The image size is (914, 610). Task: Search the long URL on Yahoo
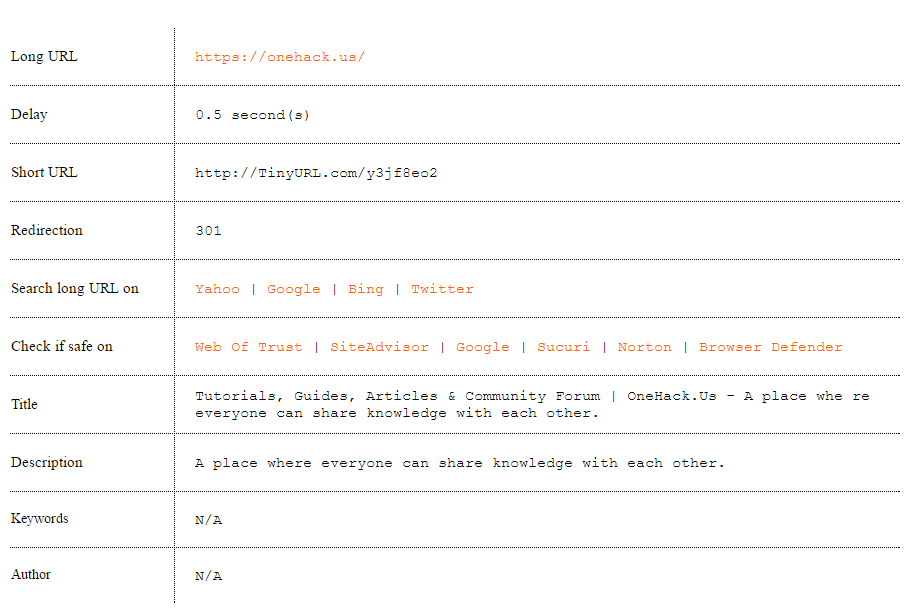pyautogui.click(x=217, y=289)
